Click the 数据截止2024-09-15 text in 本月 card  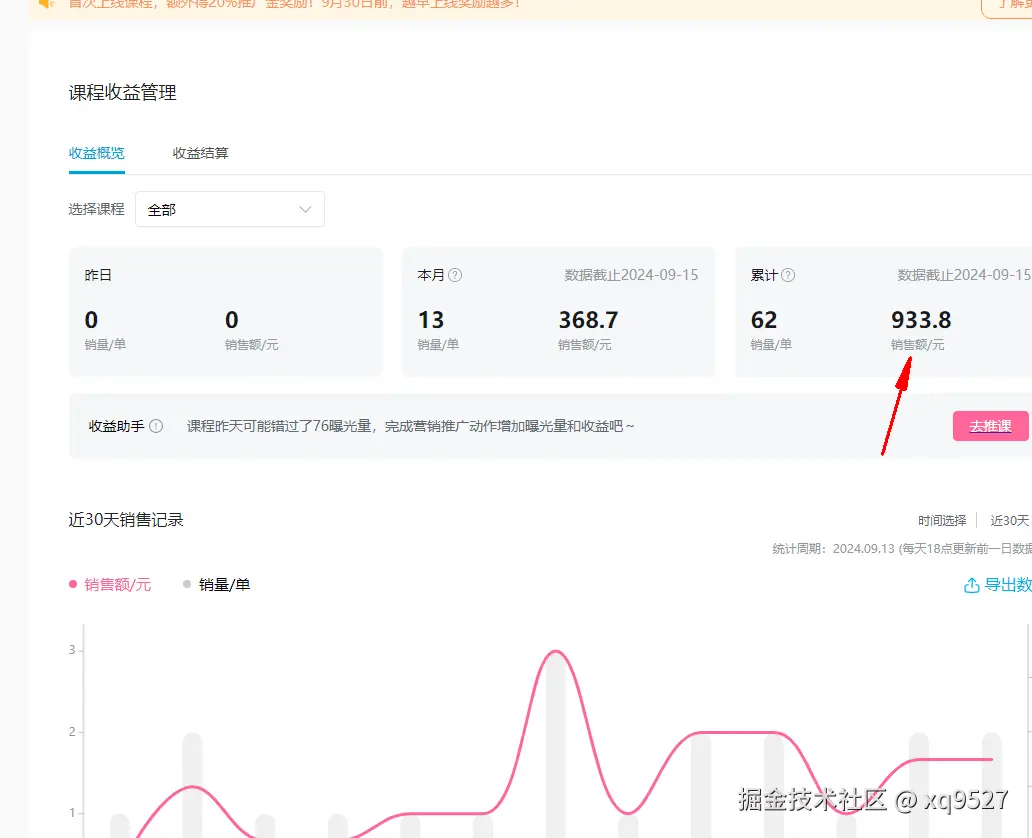click(x=631, y=275)
